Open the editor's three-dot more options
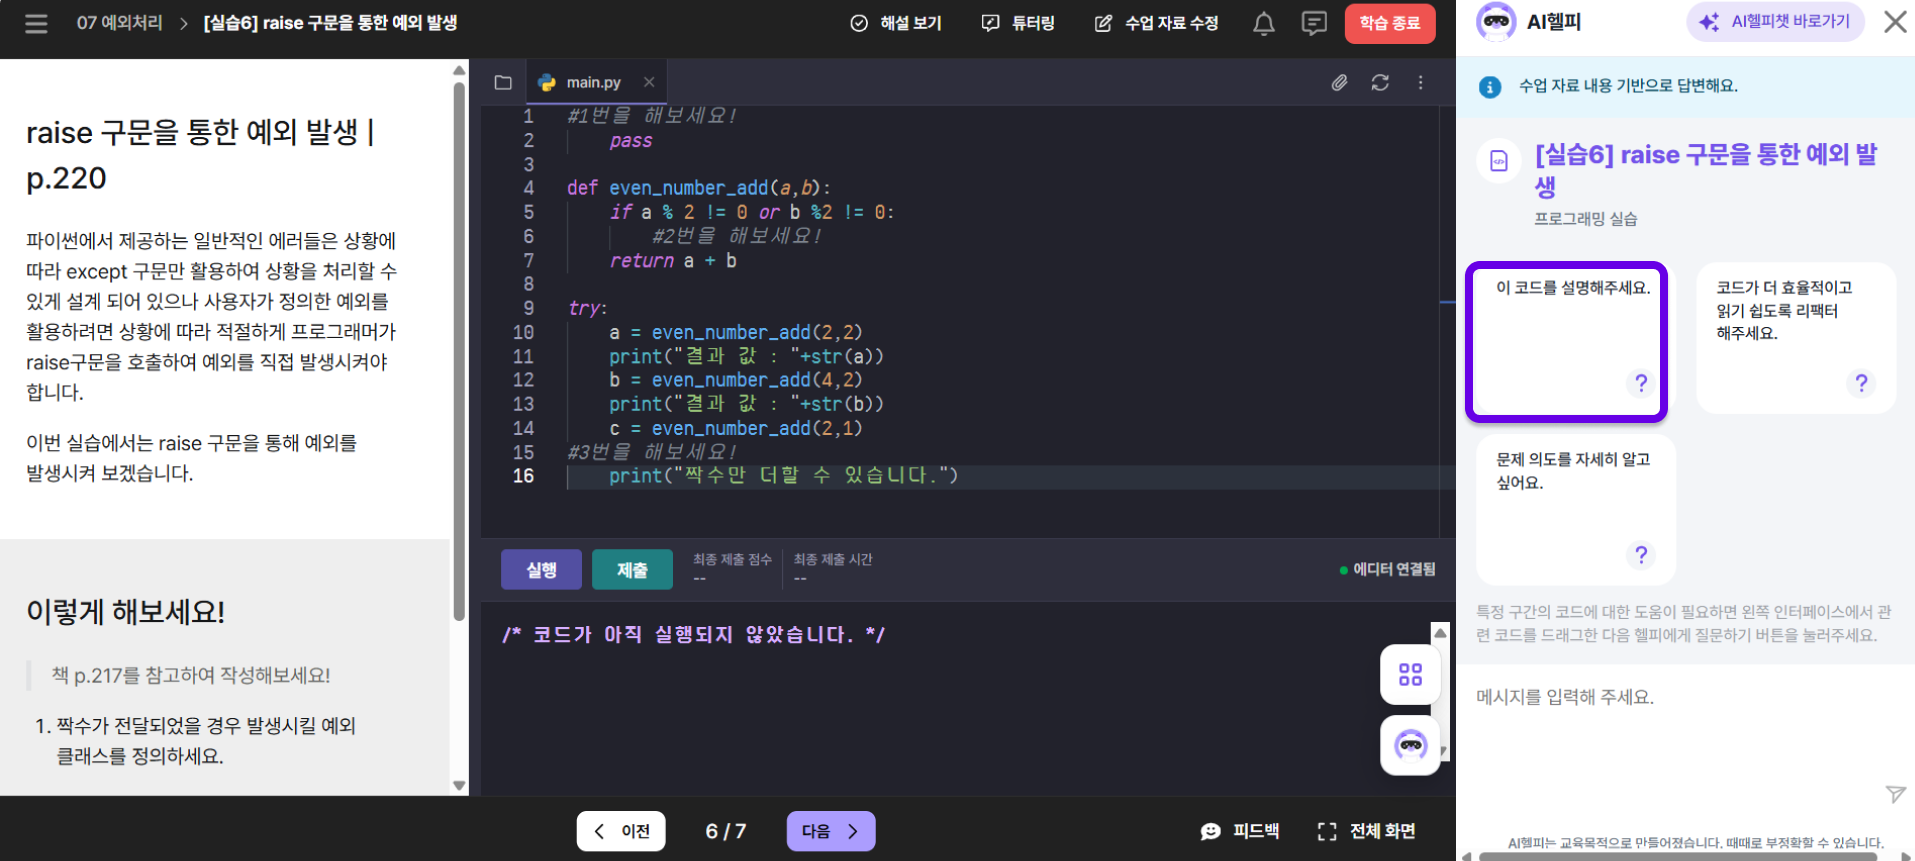 pyautogui.click(x=1420, y=83)
